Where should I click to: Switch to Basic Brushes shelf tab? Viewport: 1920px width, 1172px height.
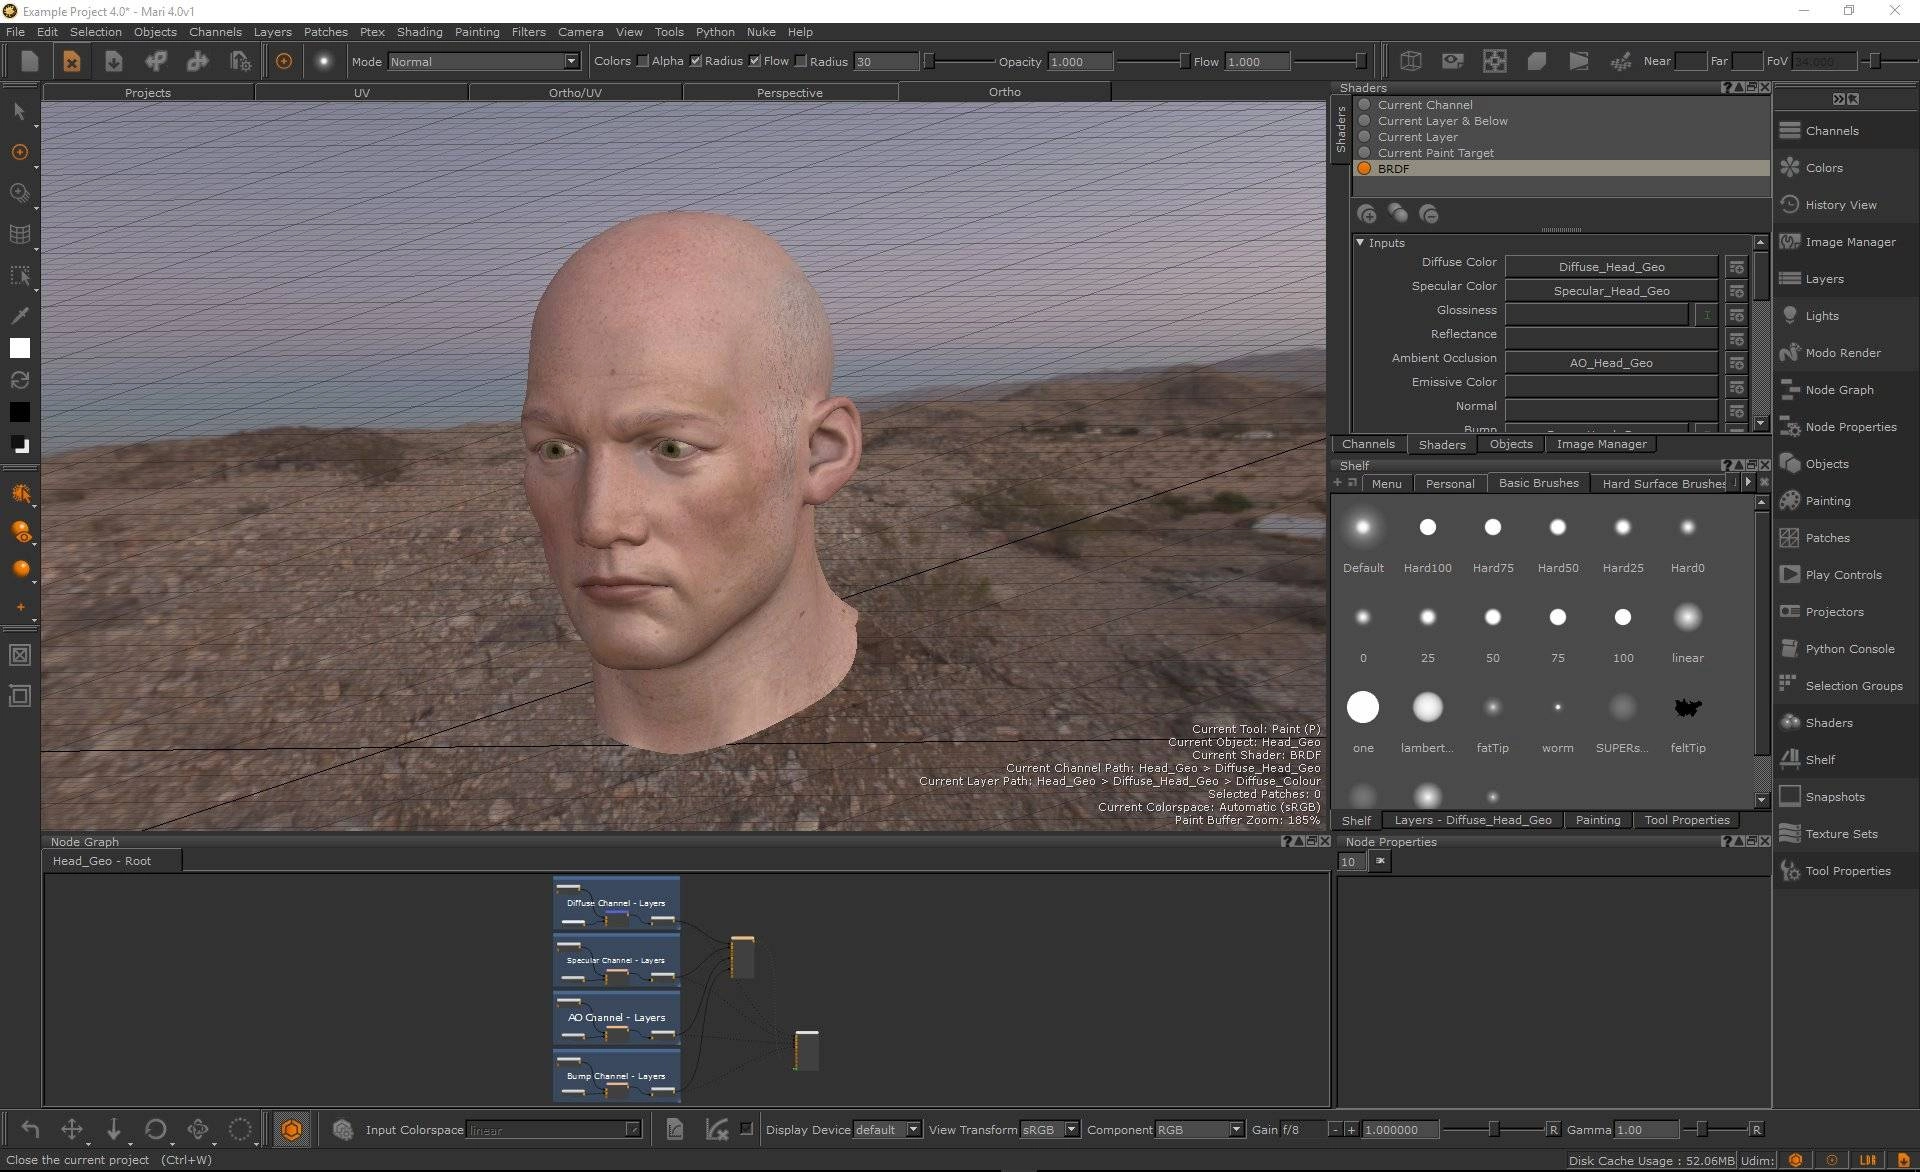(1538, 483)
